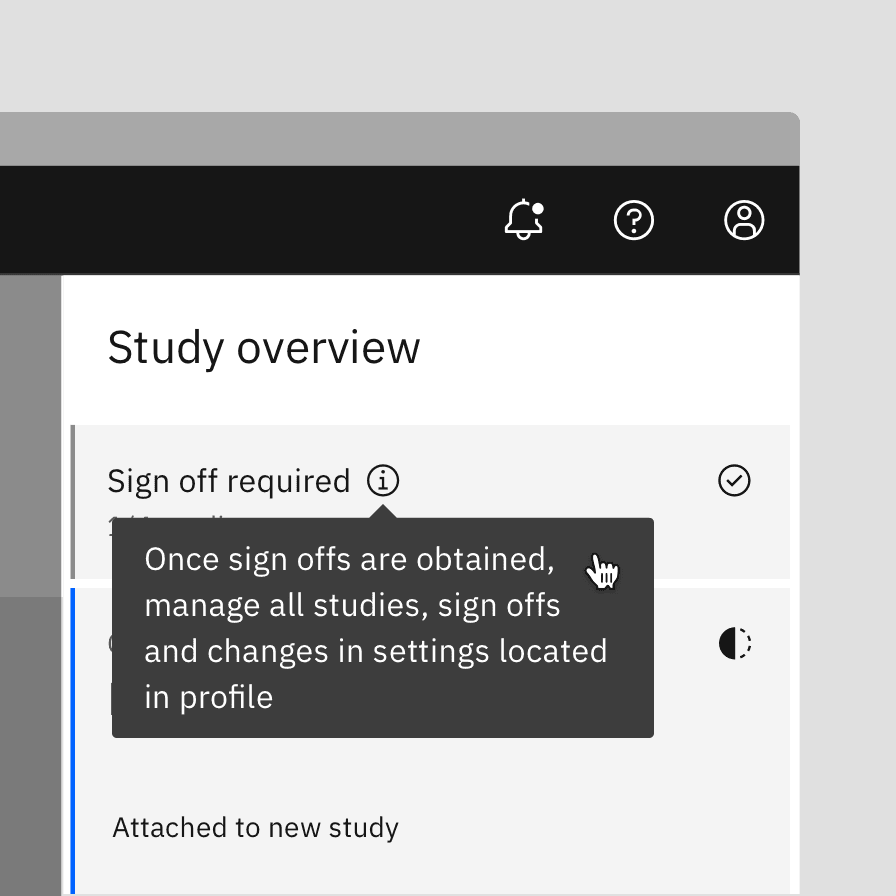Screen dimensions: 896x896
Task: Click the tooltip's last line reading in profile
Action: pos(208,697)
